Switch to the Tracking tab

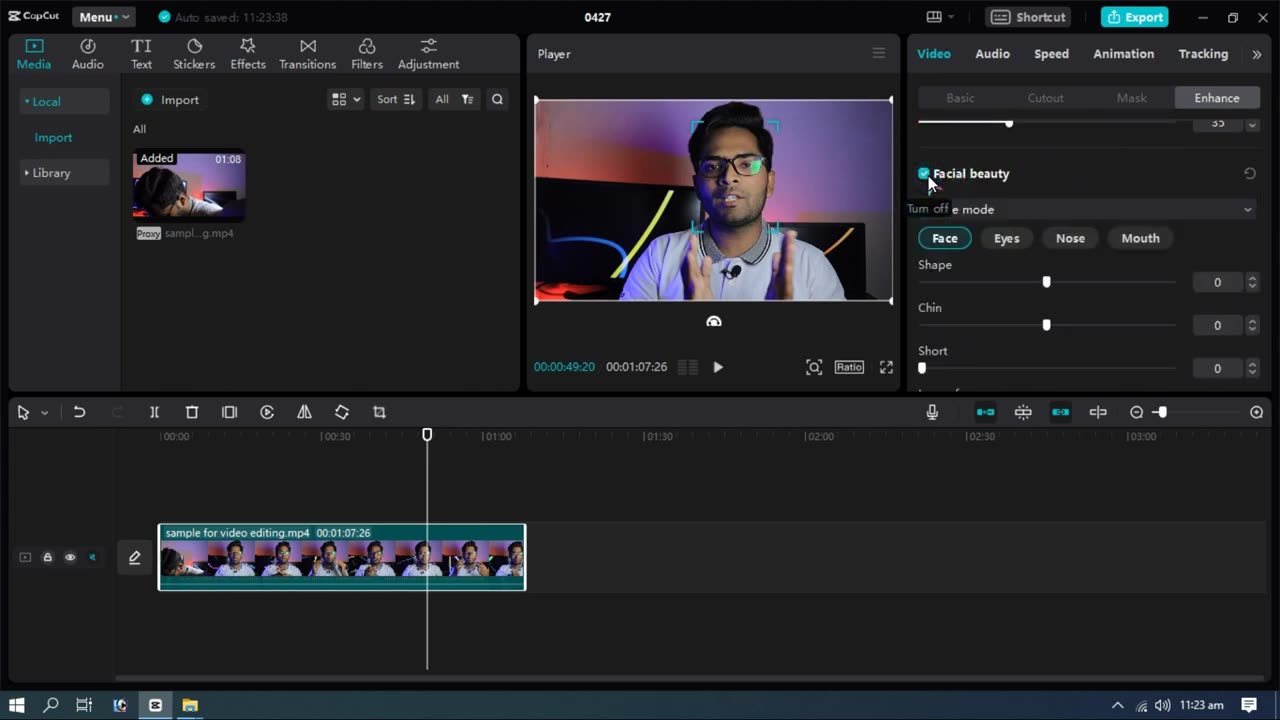(x=1203, y=54)
